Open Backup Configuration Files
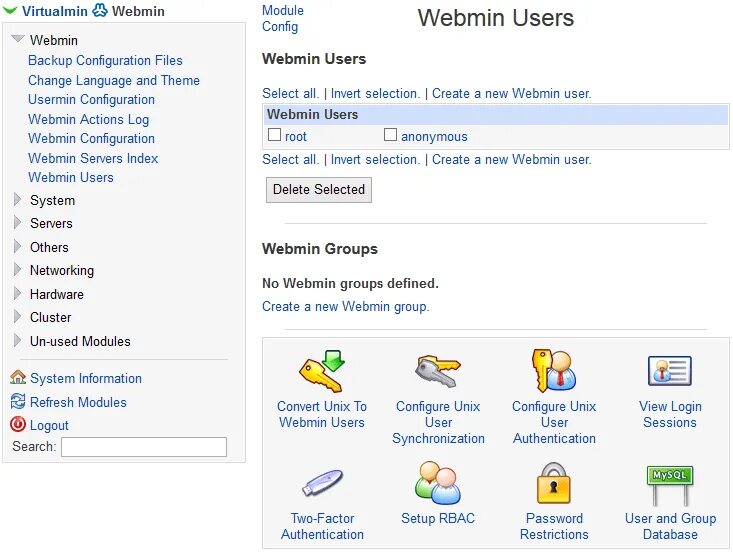The width and height of the screenshot is (733, 553). 105,60
